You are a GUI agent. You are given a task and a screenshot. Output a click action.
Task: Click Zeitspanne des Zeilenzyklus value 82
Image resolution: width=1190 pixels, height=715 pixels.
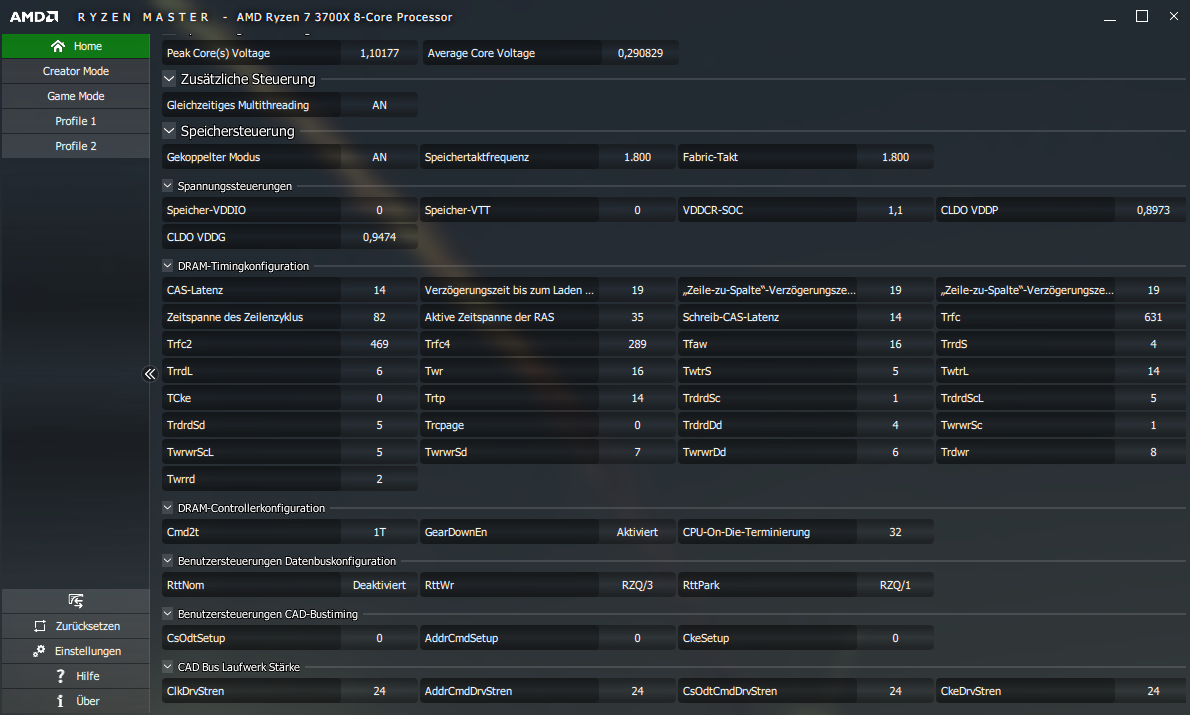coord(379,317)
